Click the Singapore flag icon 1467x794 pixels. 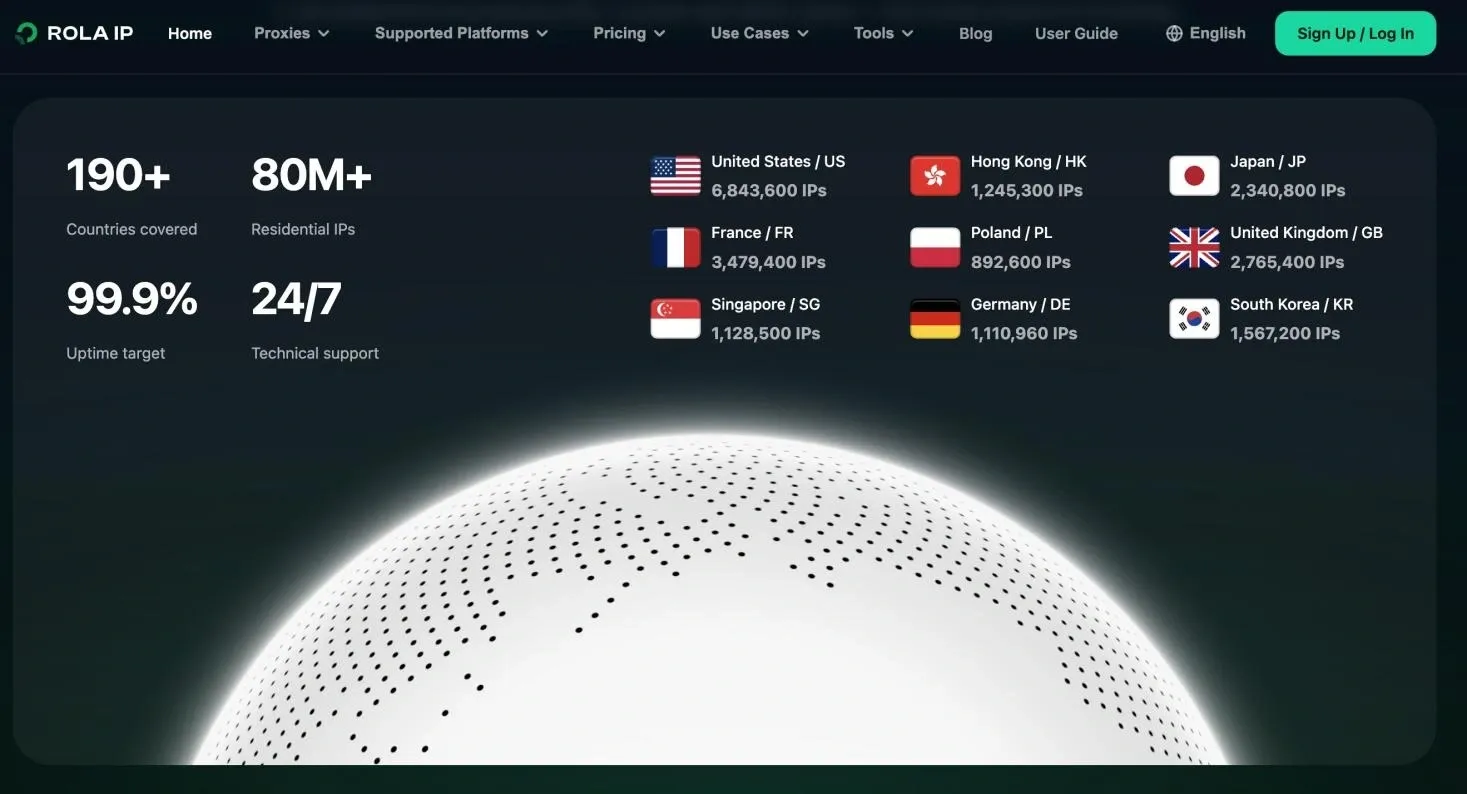click(x=676, y=319)
